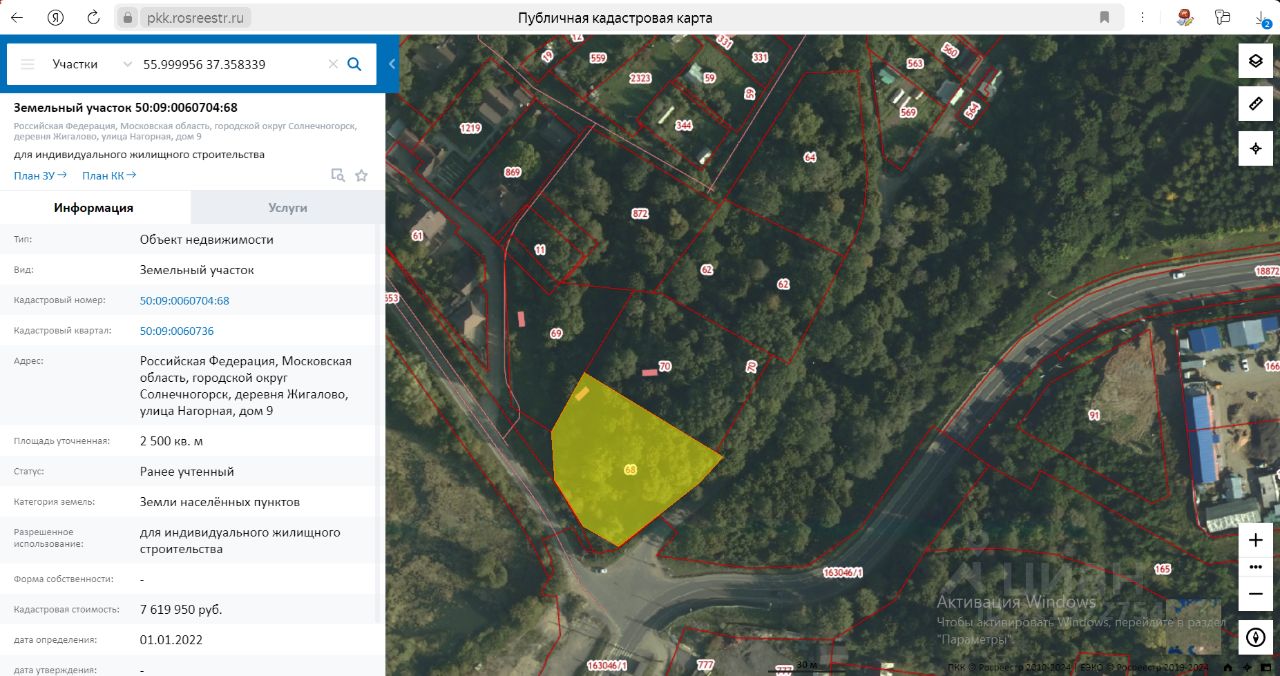Click the pkk.rosreestr.ru address bar
This screenshot has height=676, width=1280.
(198, 18)
